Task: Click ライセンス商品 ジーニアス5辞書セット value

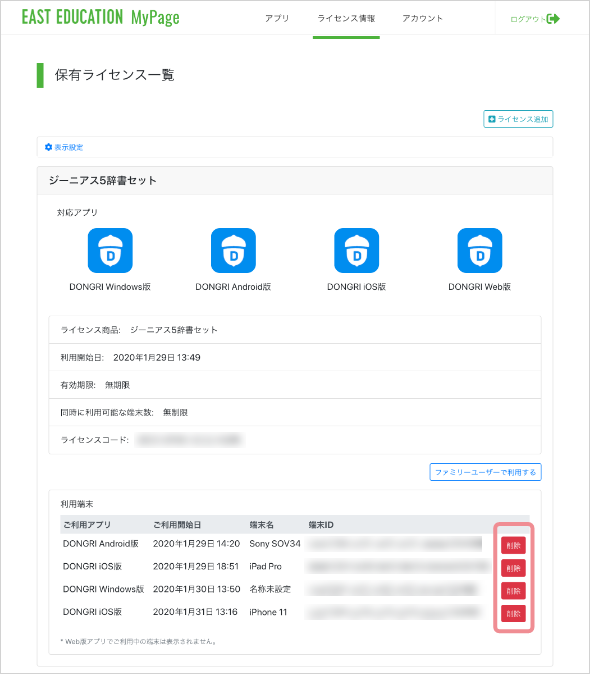Action: tap(174, 330)
